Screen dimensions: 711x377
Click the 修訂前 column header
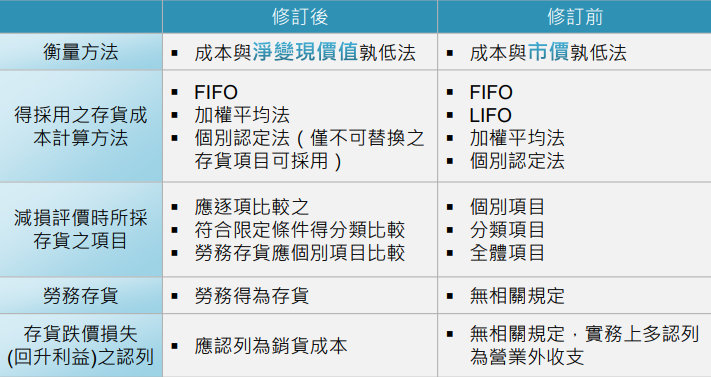click(x=575, y=17)
